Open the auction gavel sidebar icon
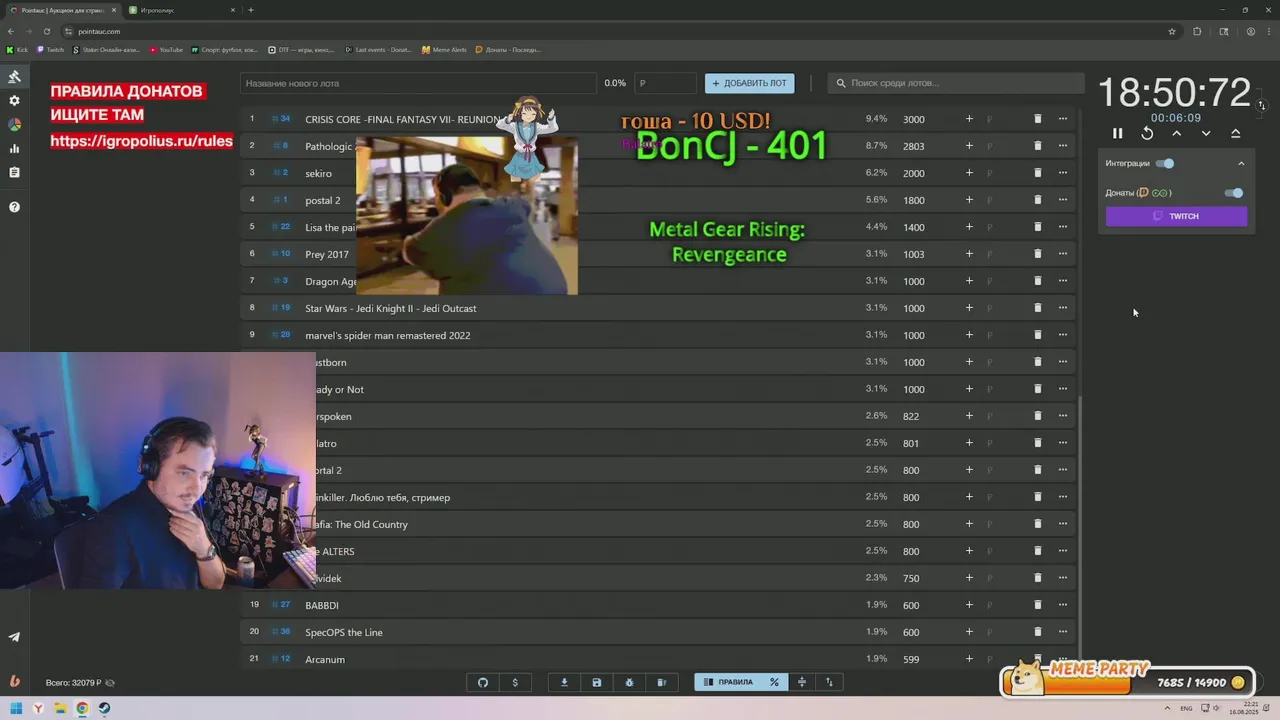 [x=14, y=77]
